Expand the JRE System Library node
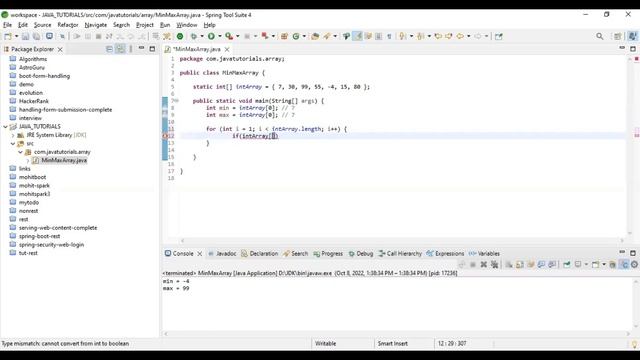 point(13,135)
